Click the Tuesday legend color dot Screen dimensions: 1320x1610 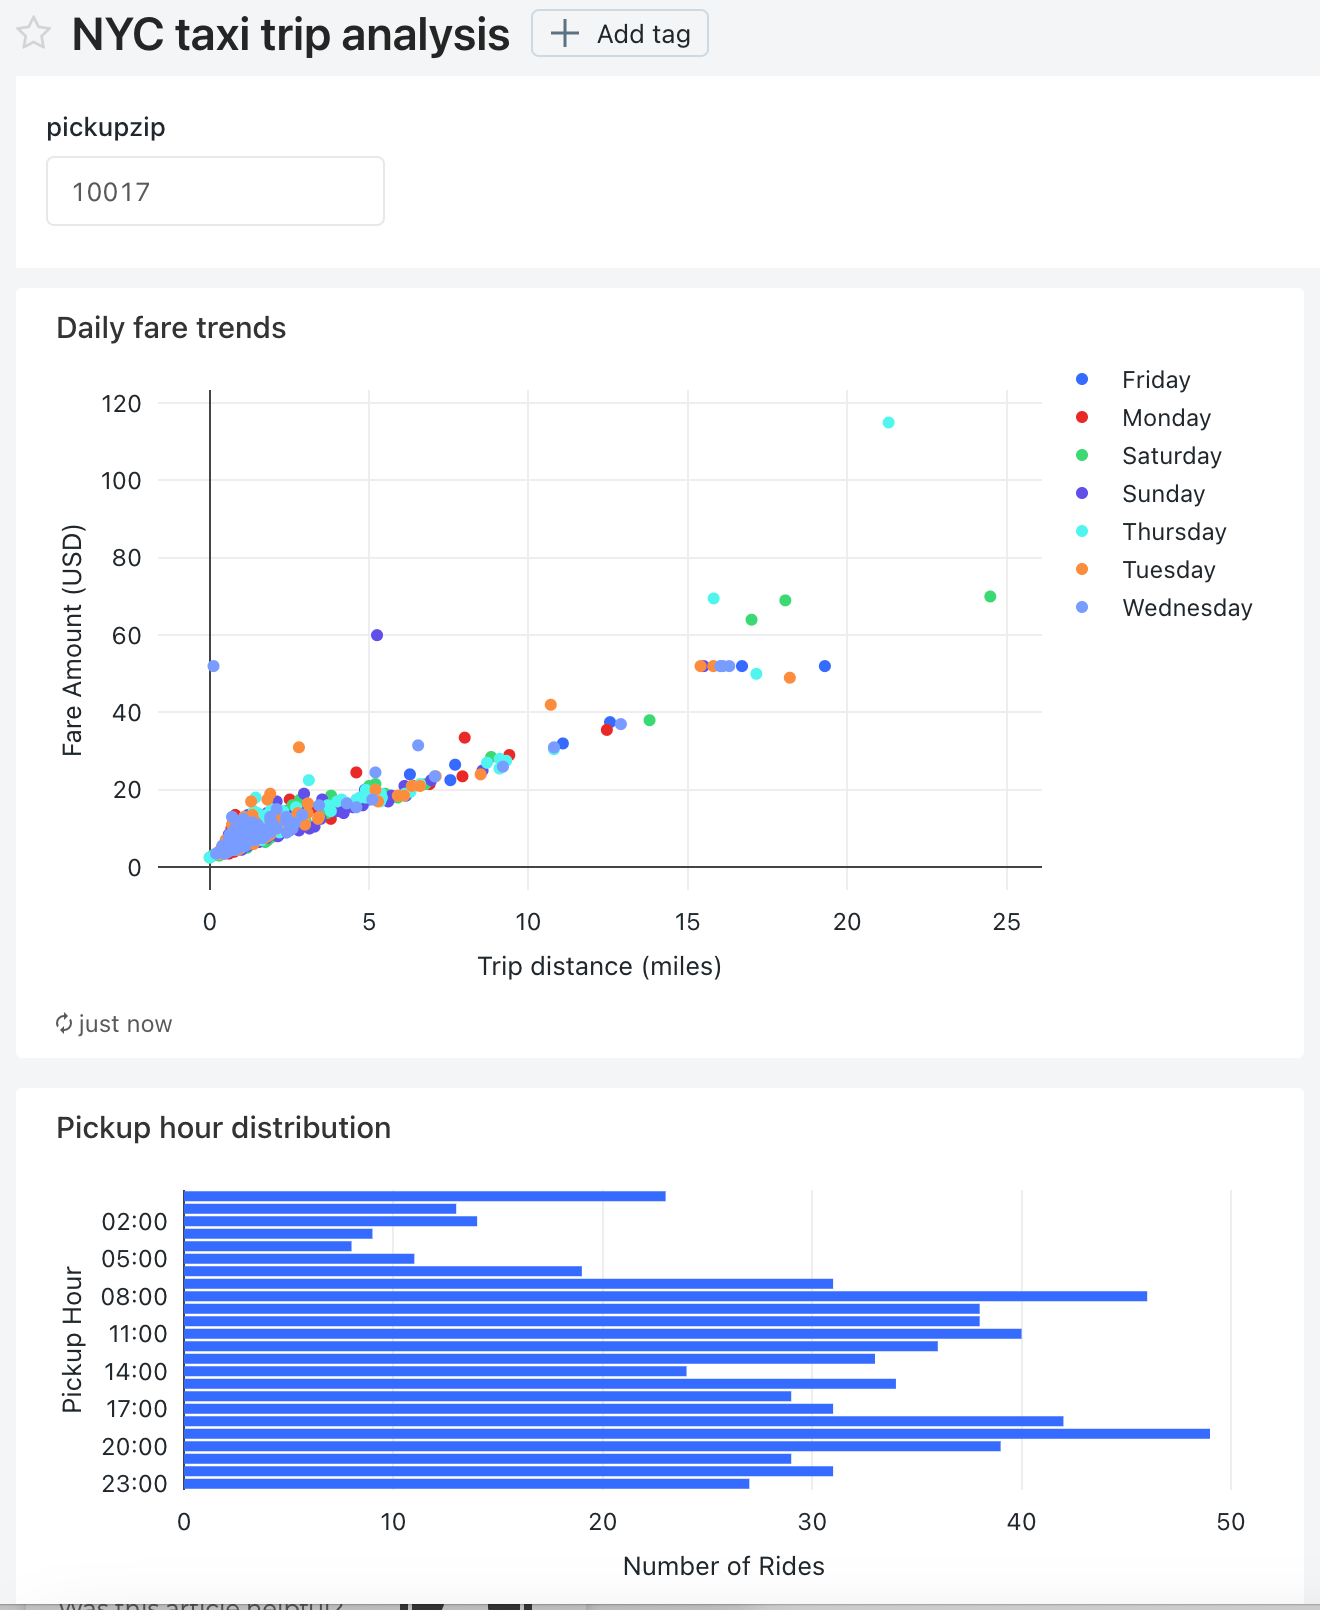(1082, 570)
